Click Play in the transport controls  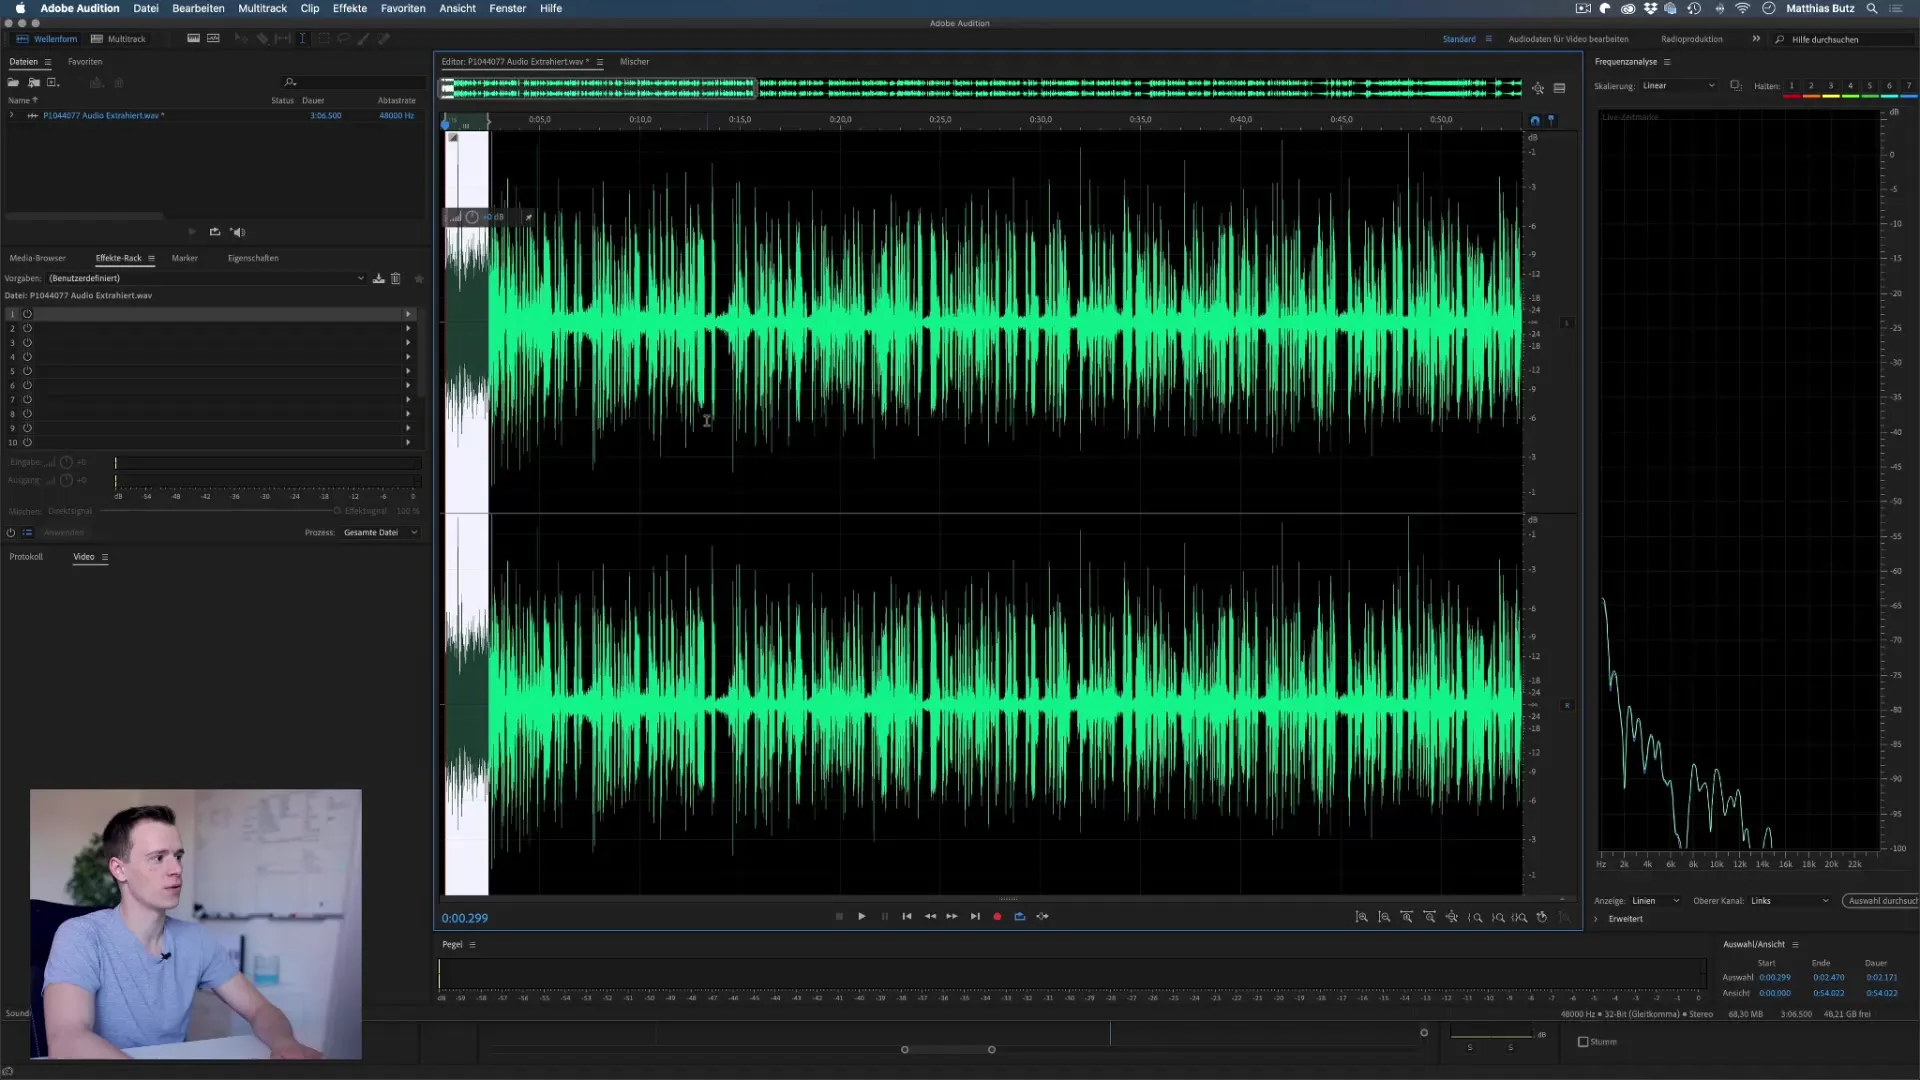[862, 917]
